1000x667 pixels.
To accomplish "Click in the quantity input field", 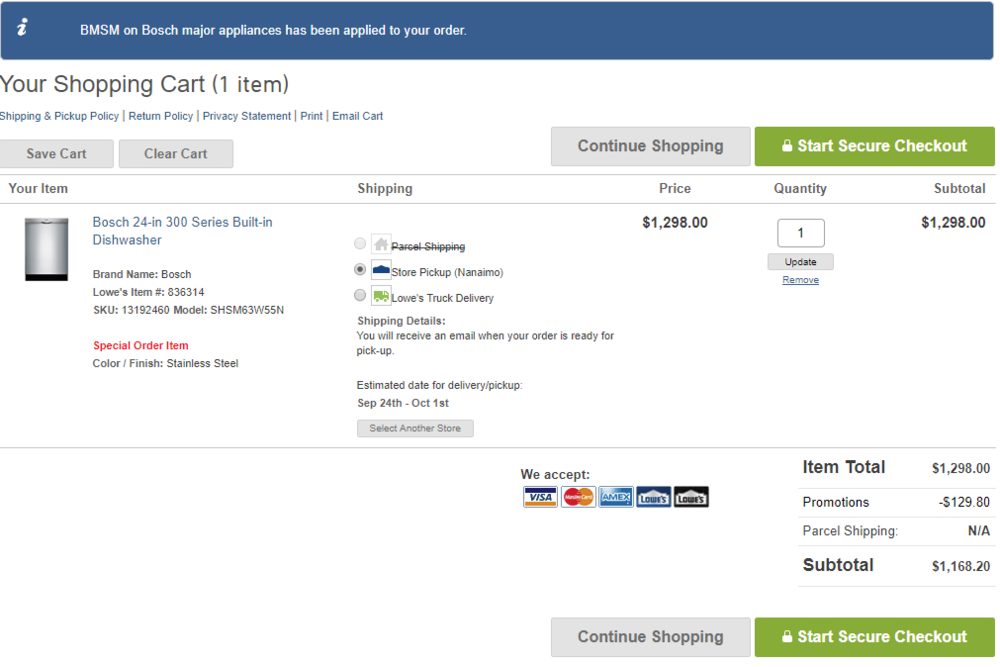I will [x=800, y=233].
